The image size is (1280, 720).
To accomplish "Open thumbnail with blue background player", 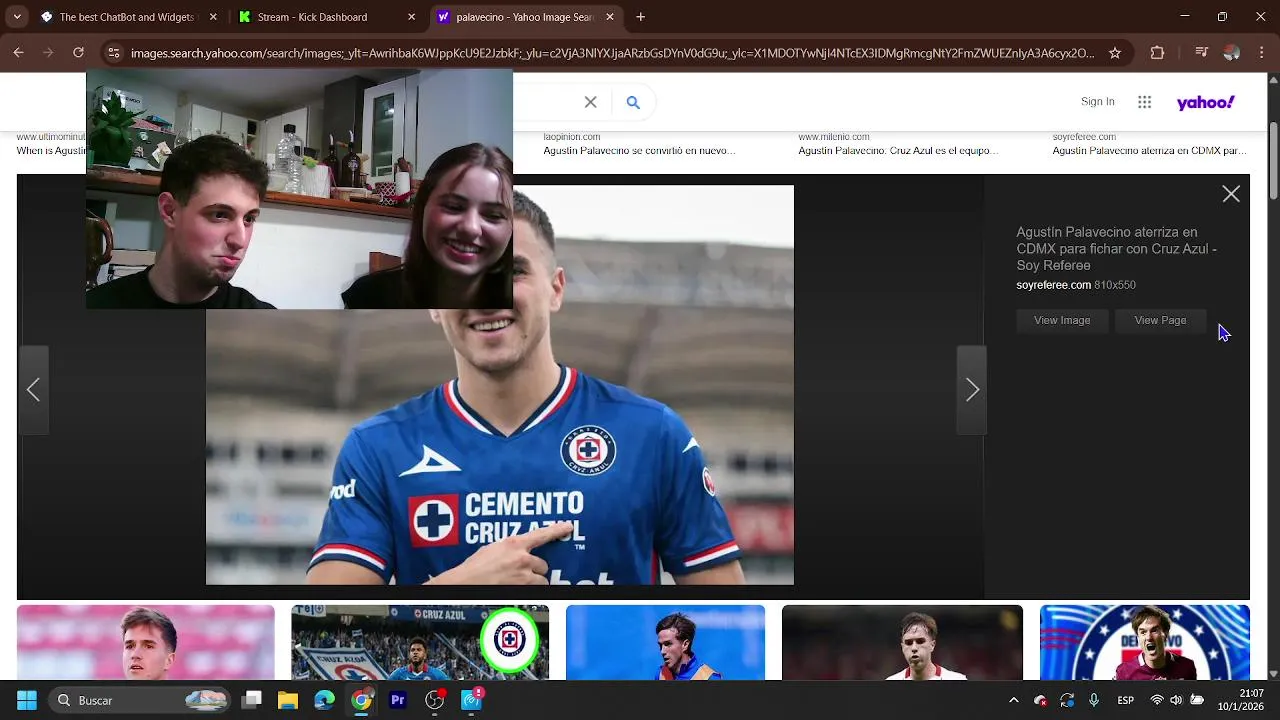I will [x=665, y=642].
